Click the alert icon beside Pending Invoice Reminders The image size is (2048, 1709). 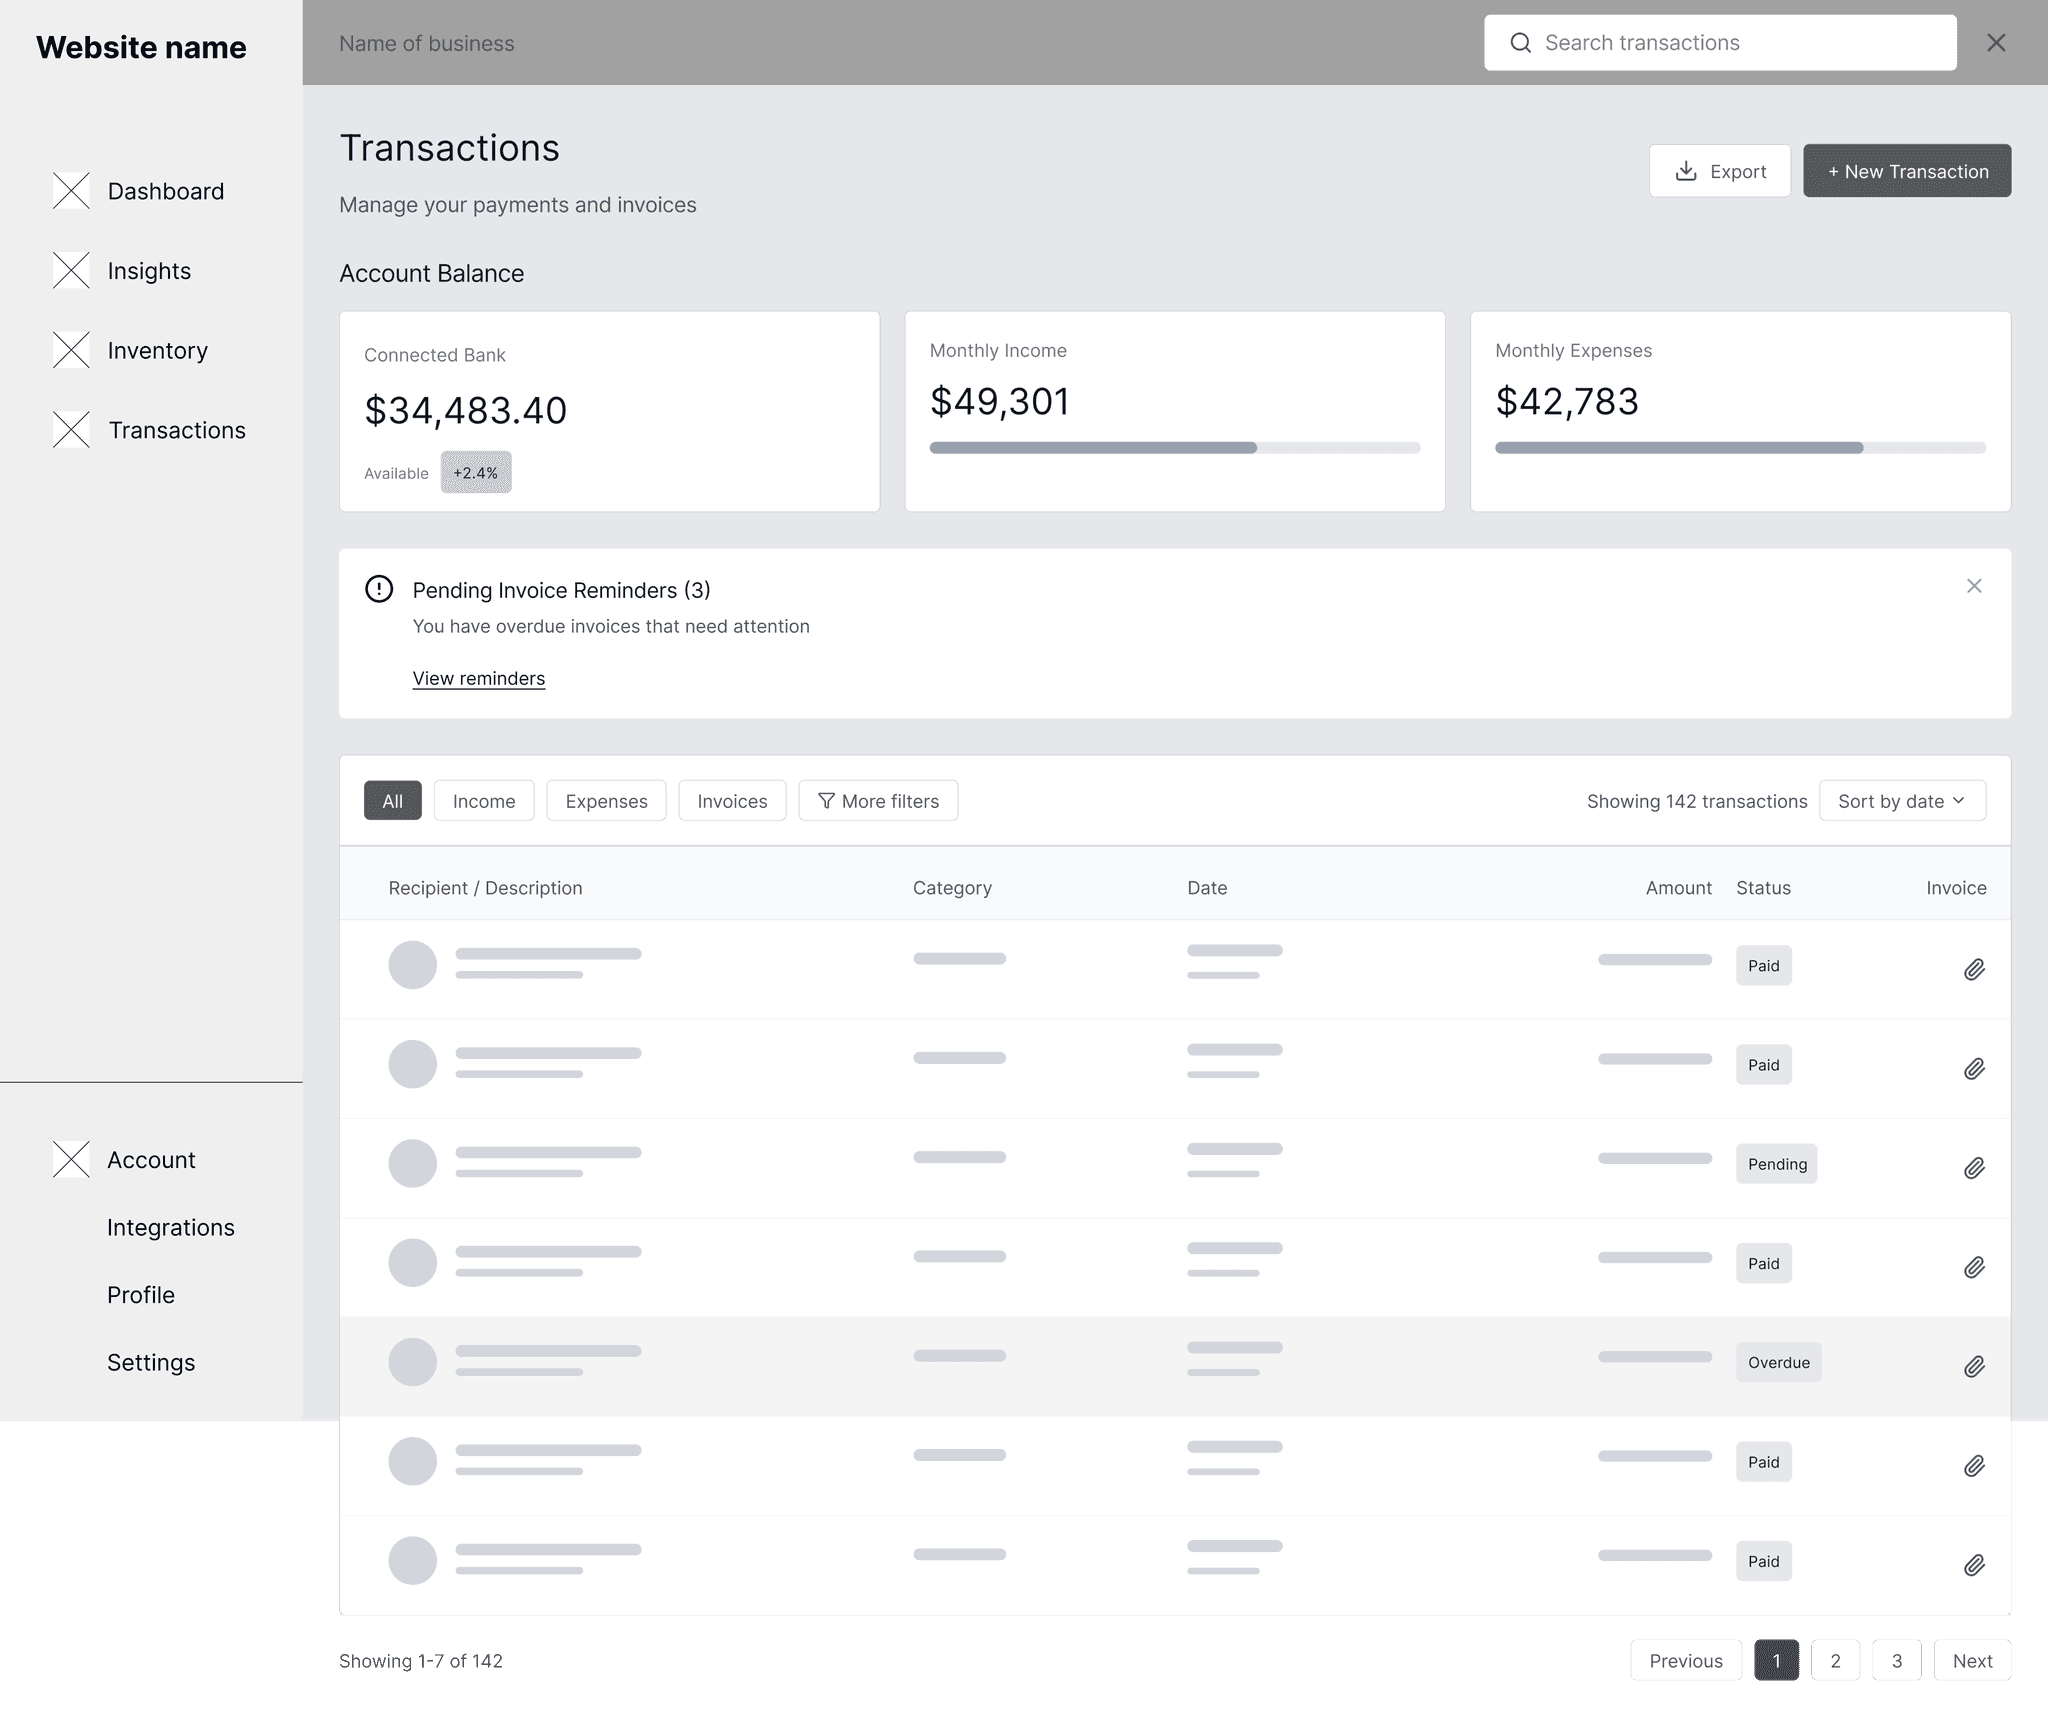coord(379,589)
